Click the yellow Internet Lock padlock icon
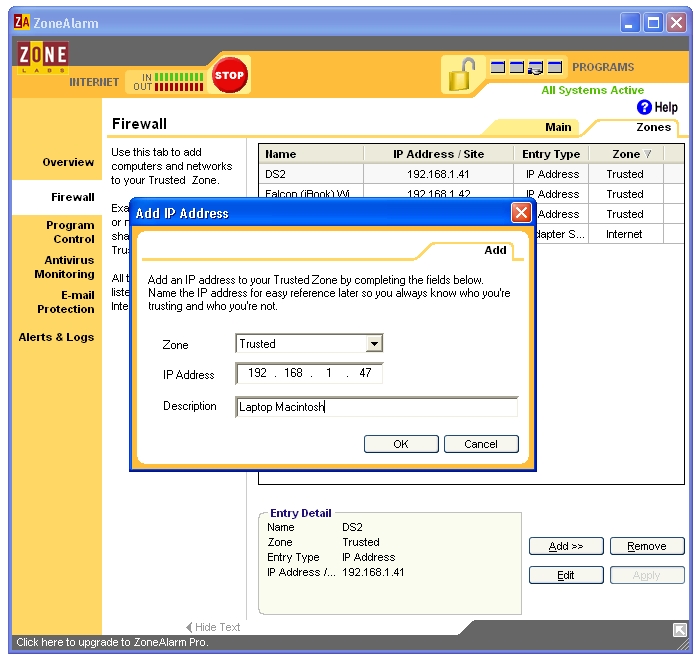 coord(461,74)
